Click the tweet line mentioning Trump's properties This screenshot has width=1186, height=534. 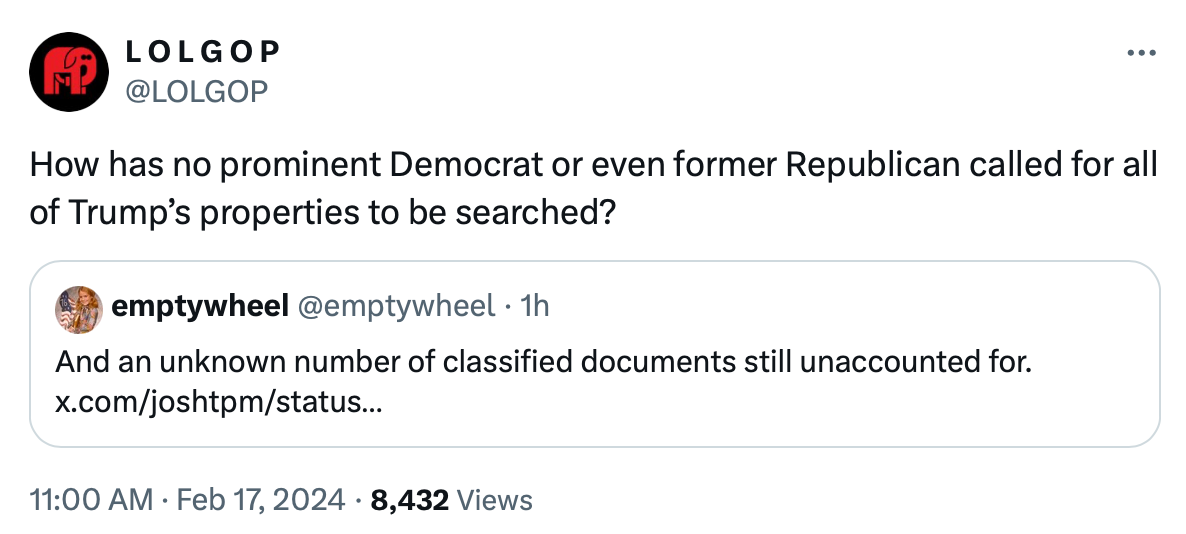[x=321, y=214]
